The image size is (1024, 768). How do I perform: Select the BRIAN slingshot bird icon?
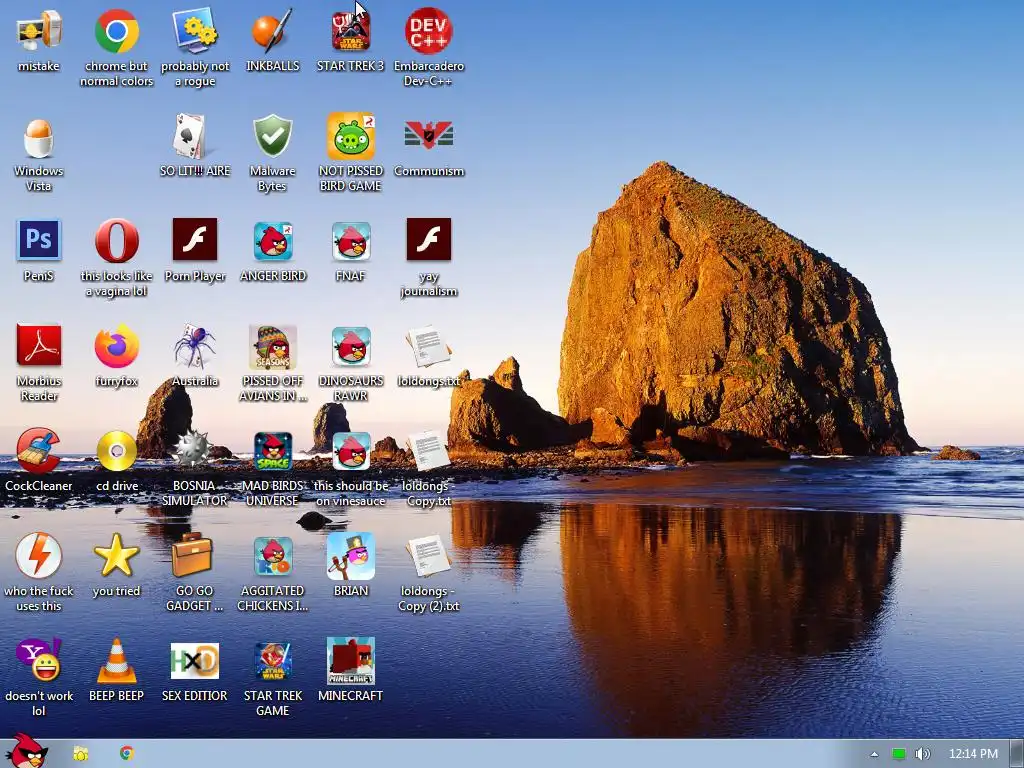351,556
